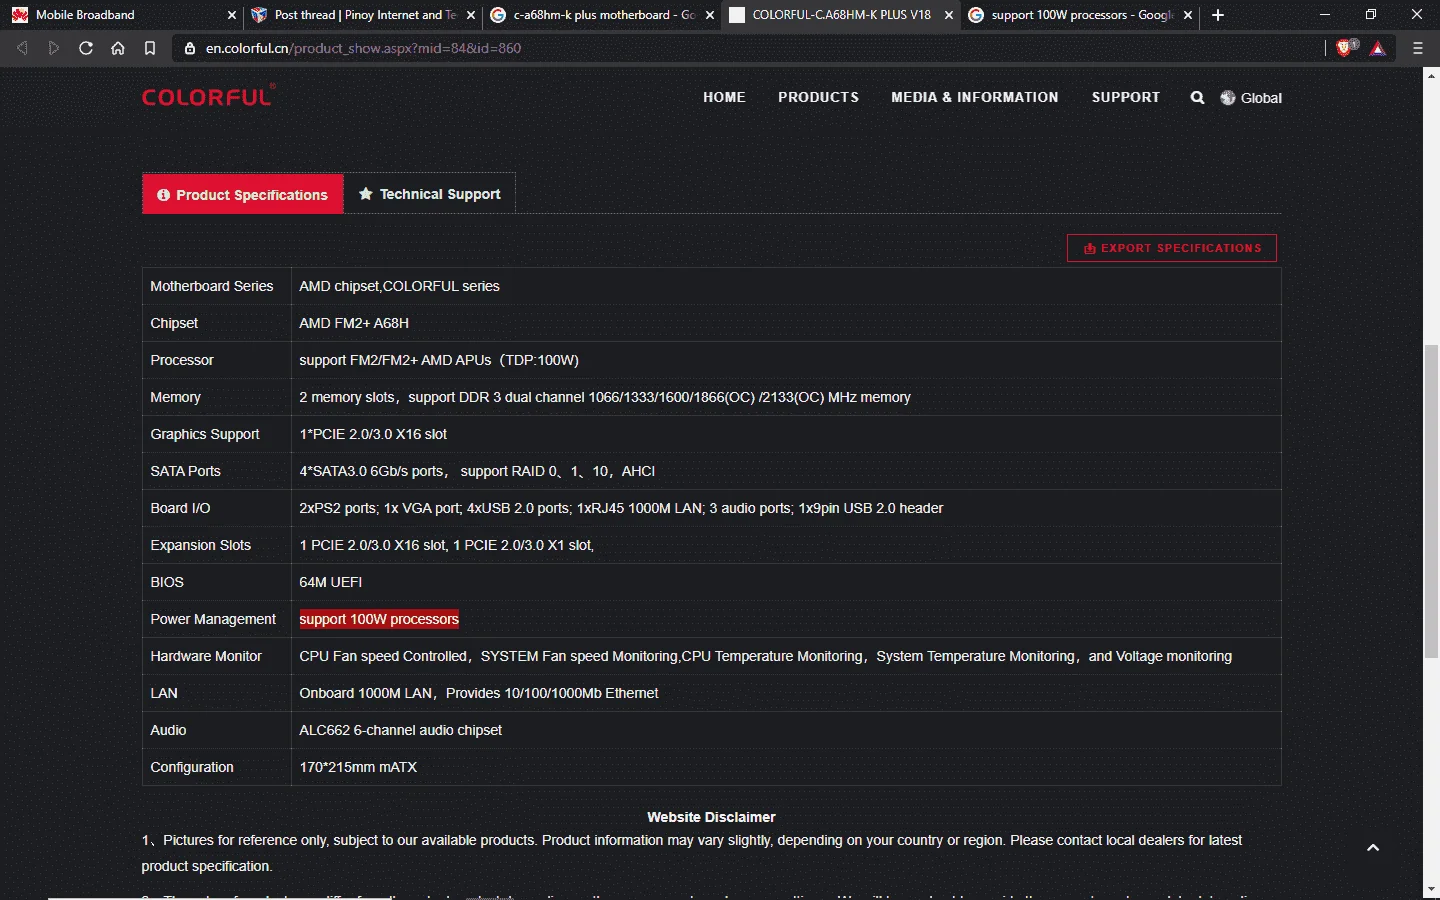Open the MEDIA & INFORMATION menu

pos(975,97)
